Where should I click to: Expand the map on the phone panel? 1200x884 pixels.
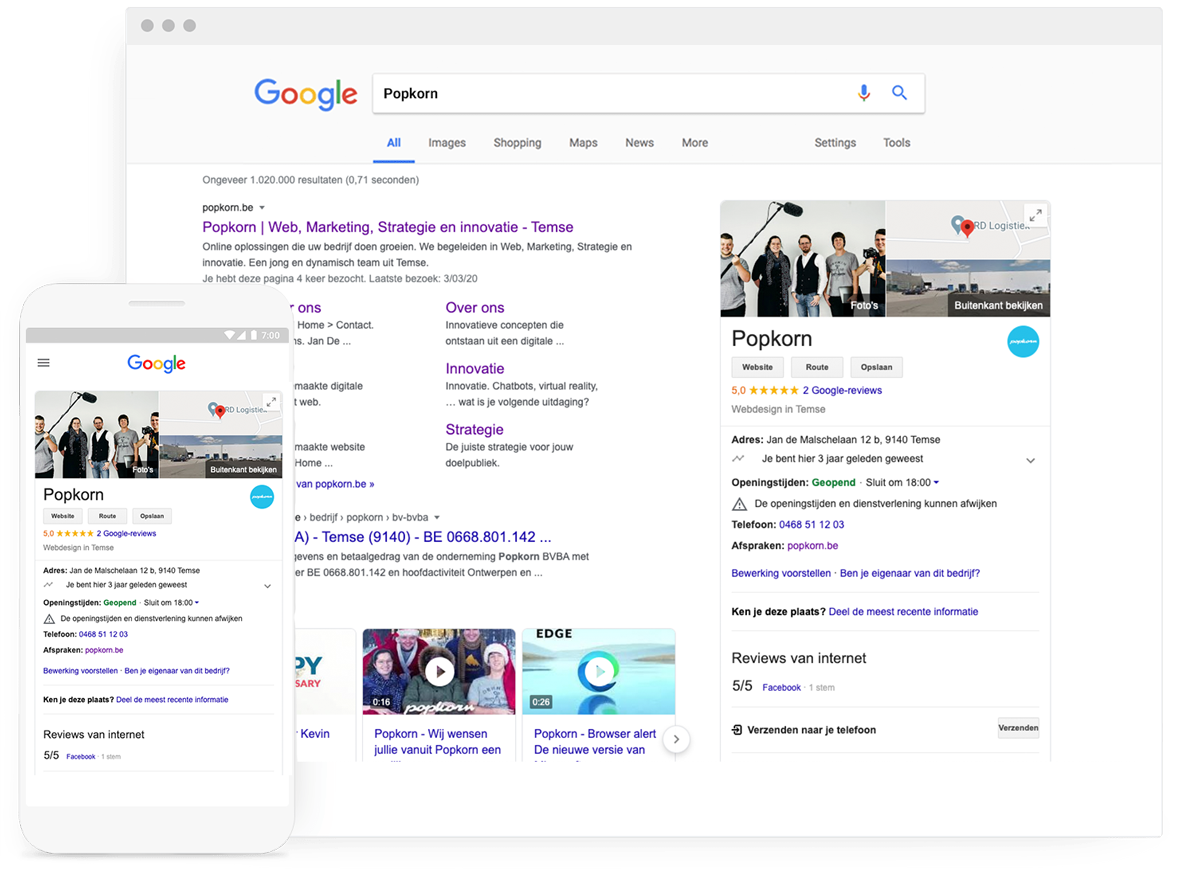[270, 402]
